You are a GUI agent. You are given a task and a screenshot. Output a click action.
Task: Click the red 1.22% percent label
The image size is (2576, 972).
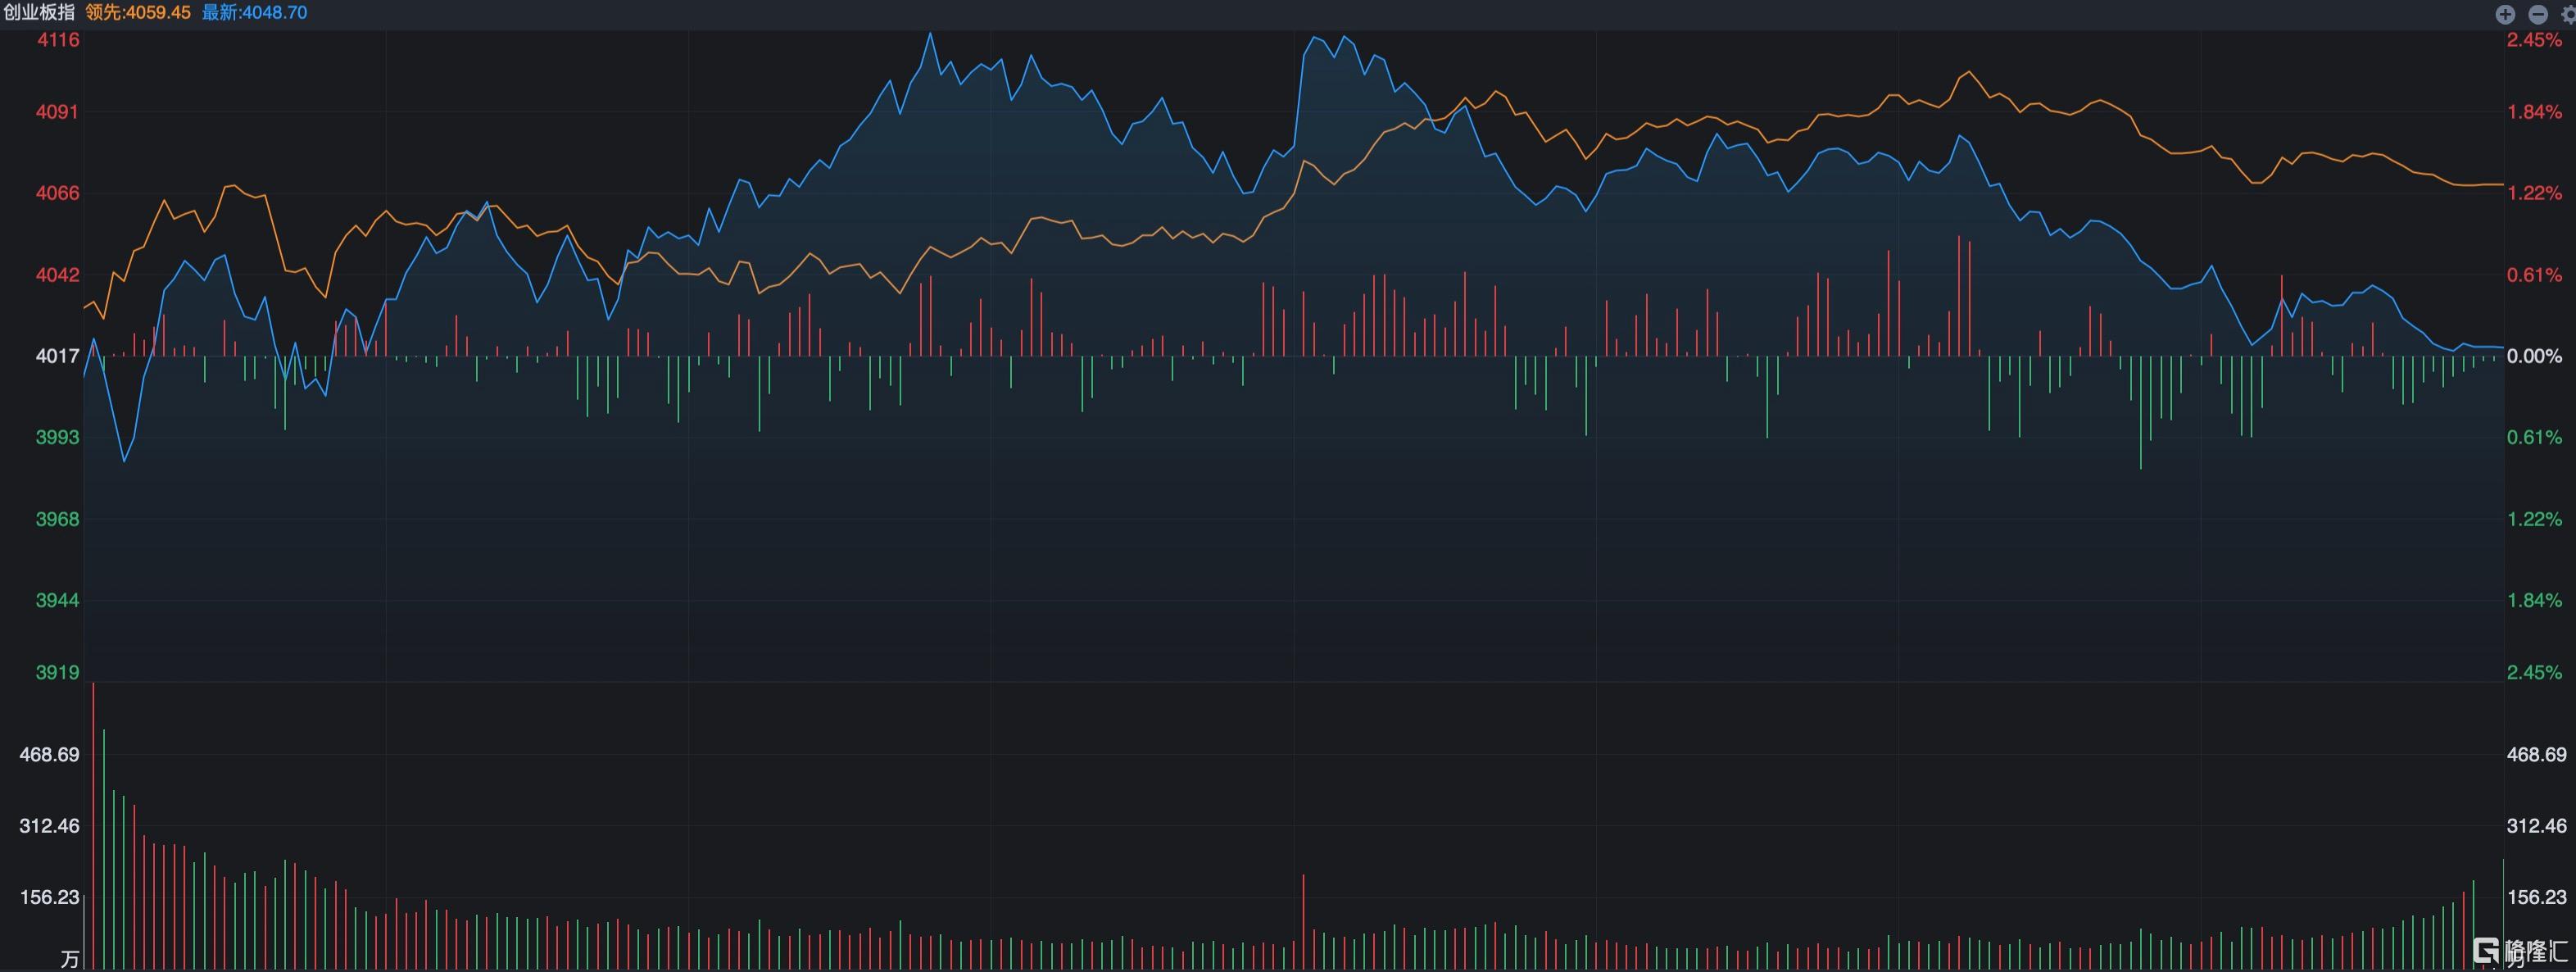2535,193
